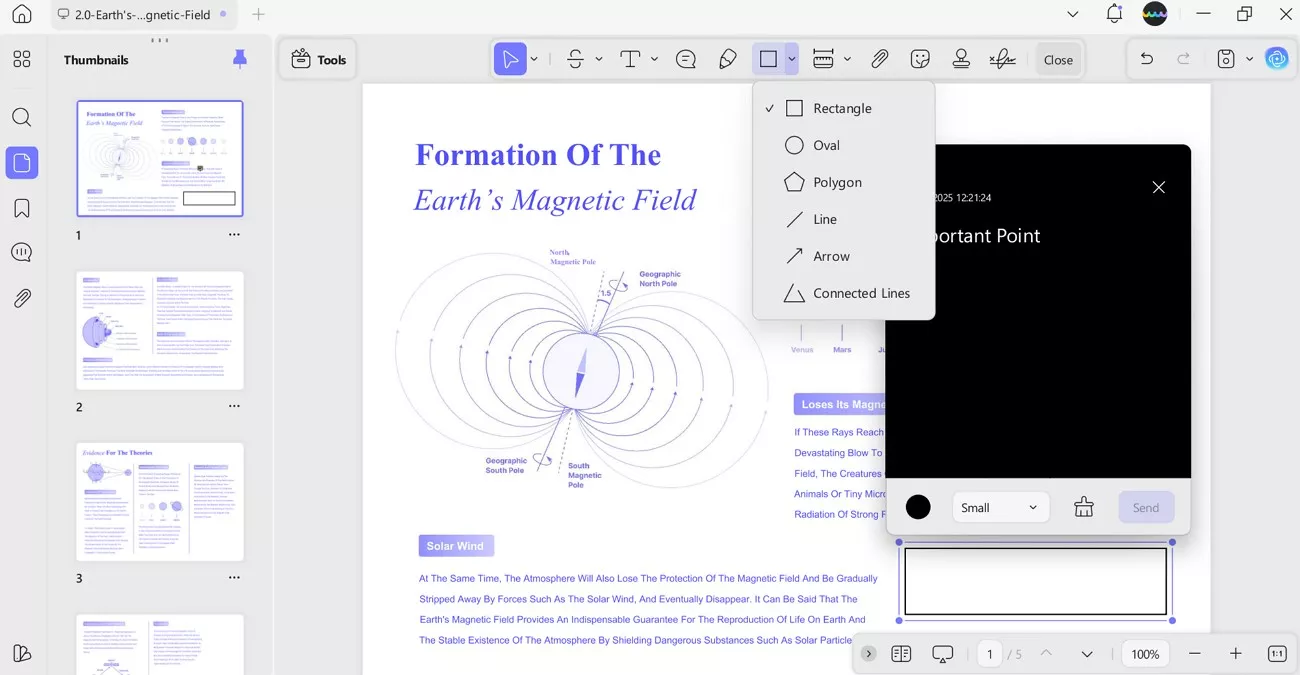
Task: Open the signature tool
Action: tap(1002, 59)
